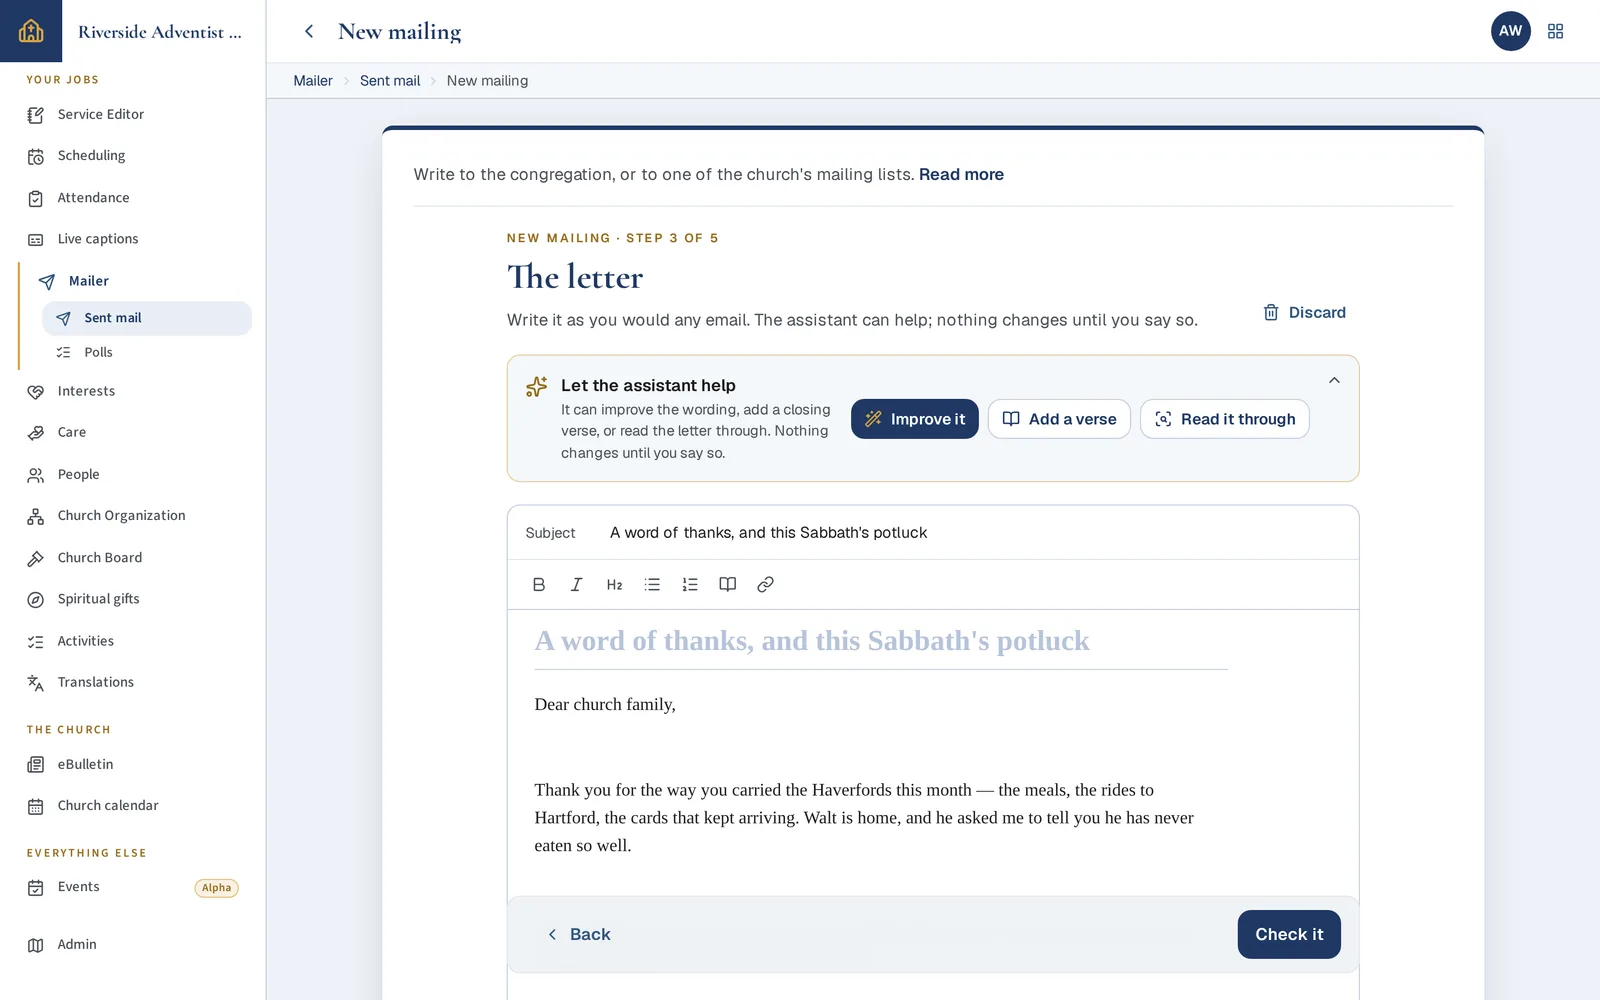Click the Check it button
Image resolution: width=1600 pixels, height=1000 pixels.
tap(1289, 934)
